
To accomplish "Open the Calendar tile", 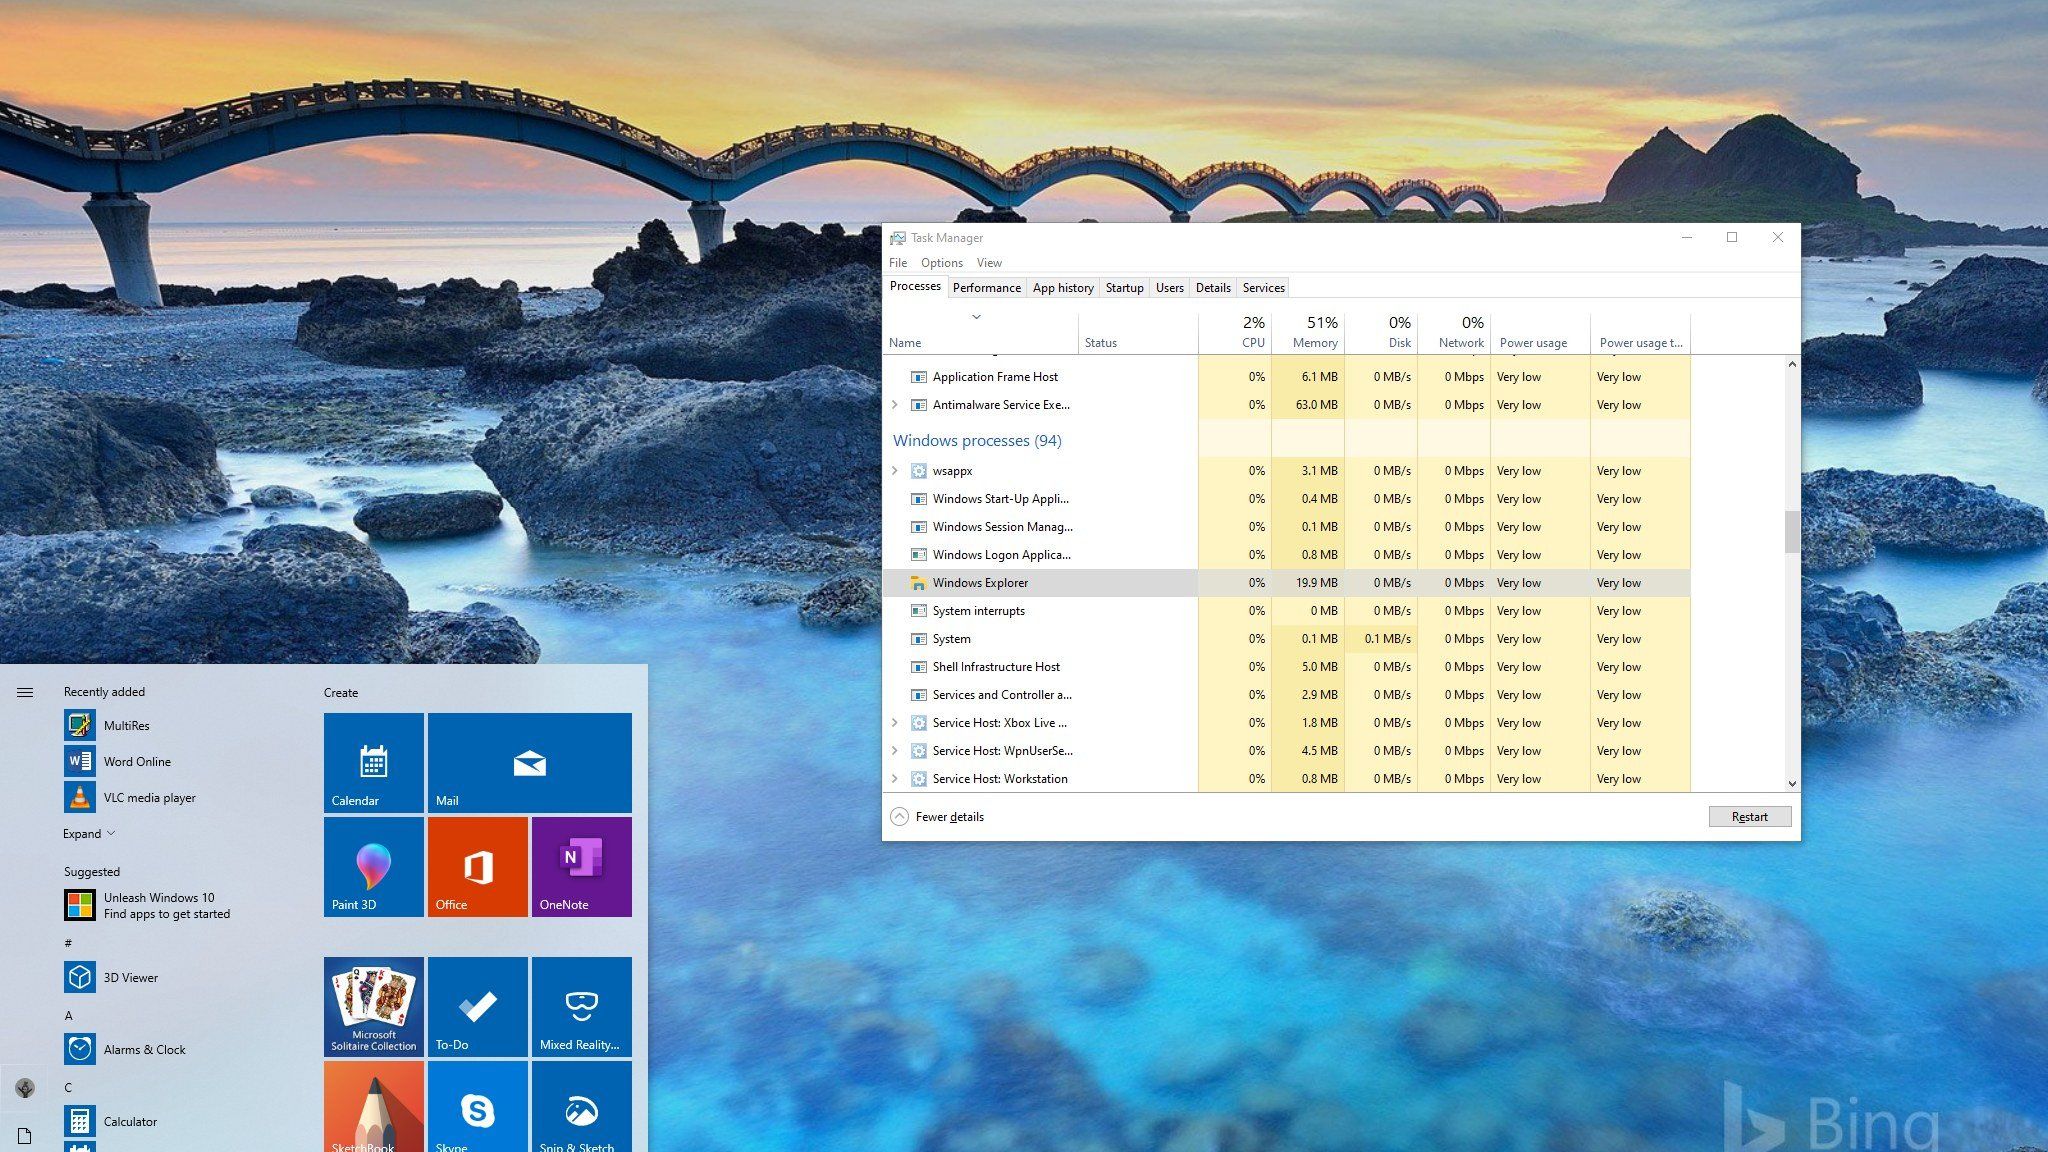I will pos(373,762).
